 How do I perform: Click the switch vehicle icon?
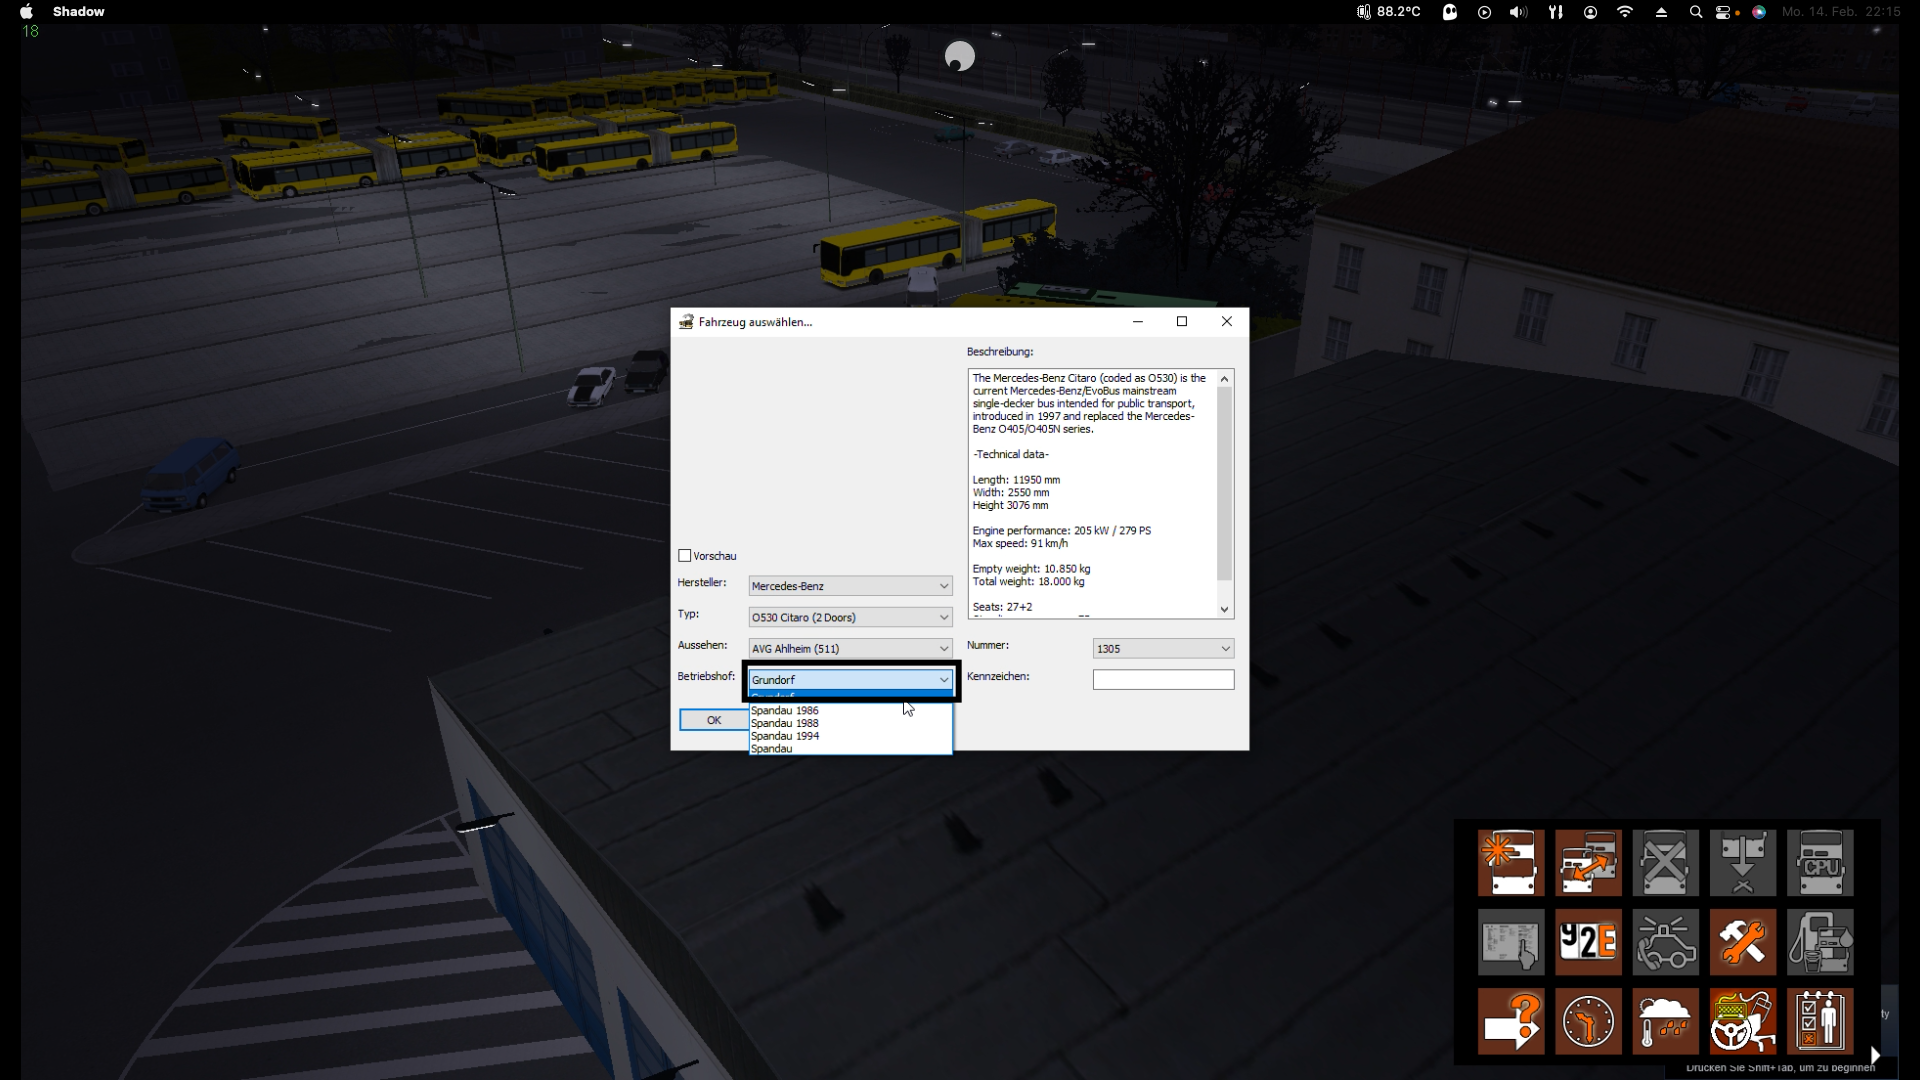pyautogui.click(x=1588, y=862)
